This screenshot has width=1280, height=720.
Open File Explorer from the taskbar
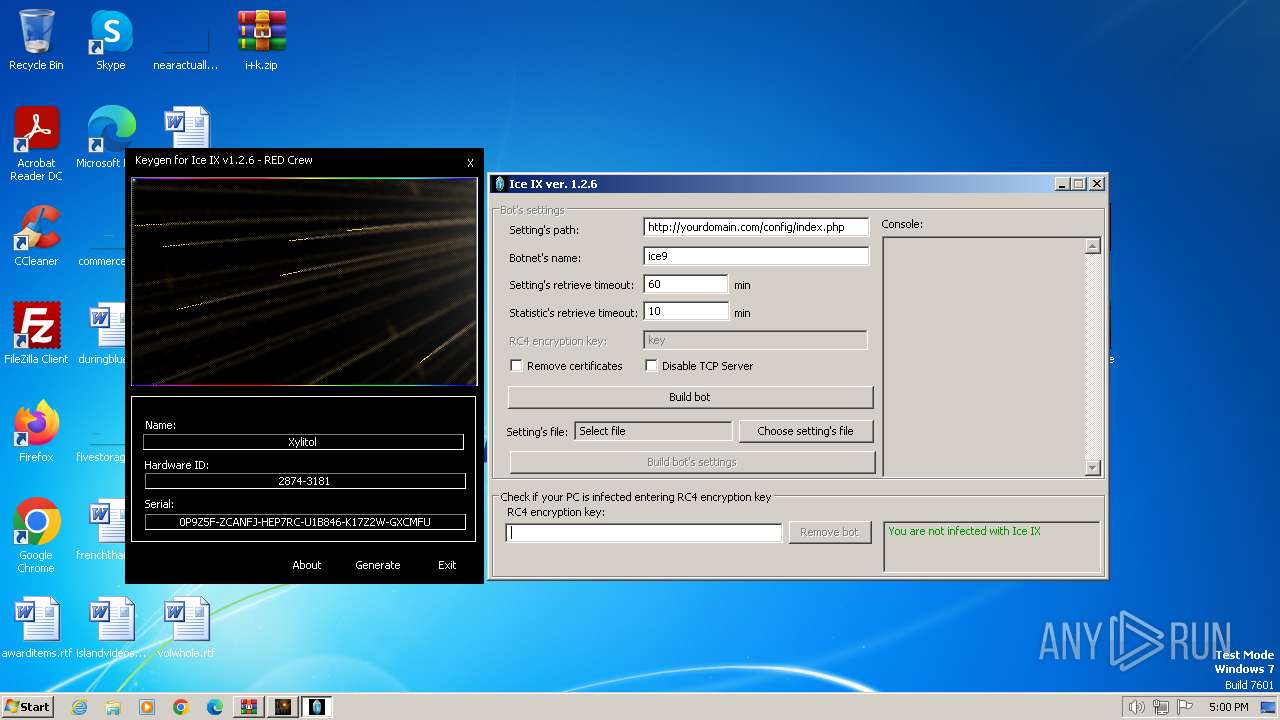(113, 707)
